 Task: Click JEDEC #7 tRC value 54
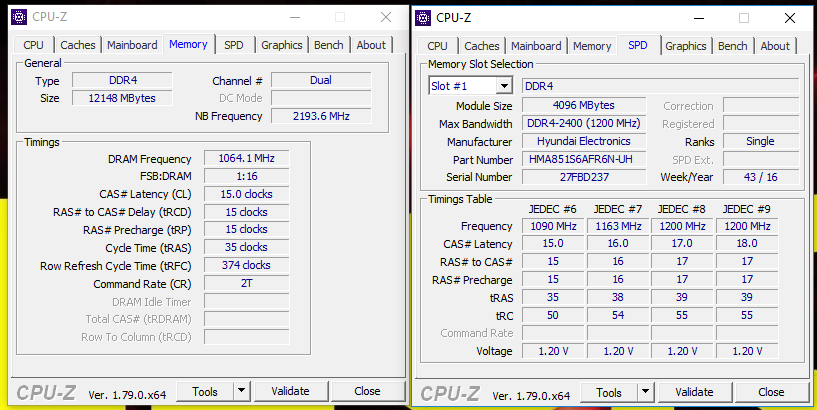[617, 315]
